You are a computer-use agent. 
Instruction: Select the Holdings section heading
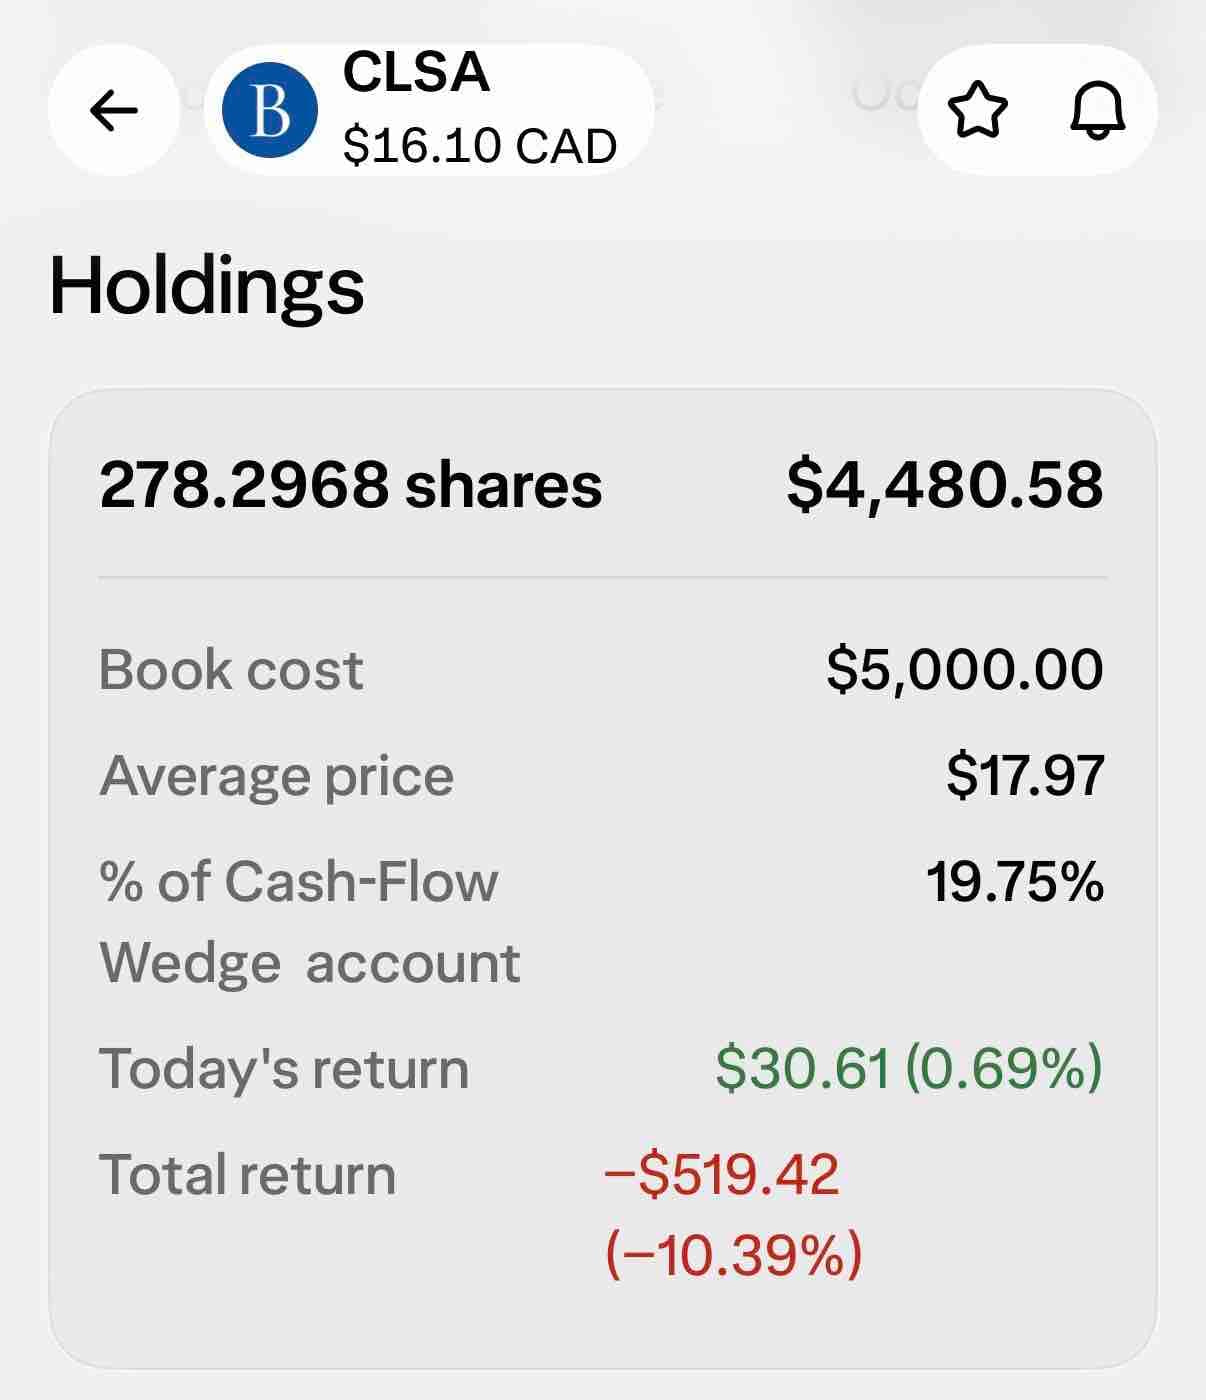click(x=207, y=285)
